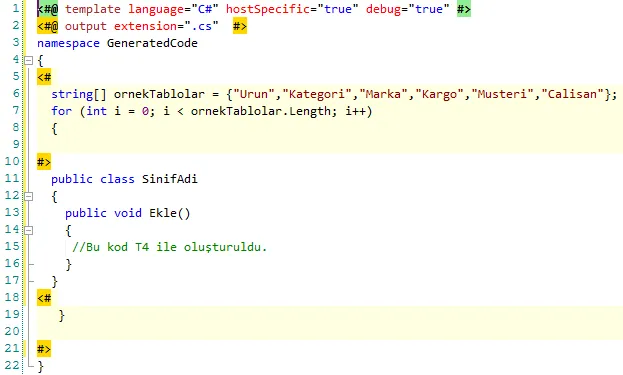Click the "Kargo" string literal

(439, 94)
